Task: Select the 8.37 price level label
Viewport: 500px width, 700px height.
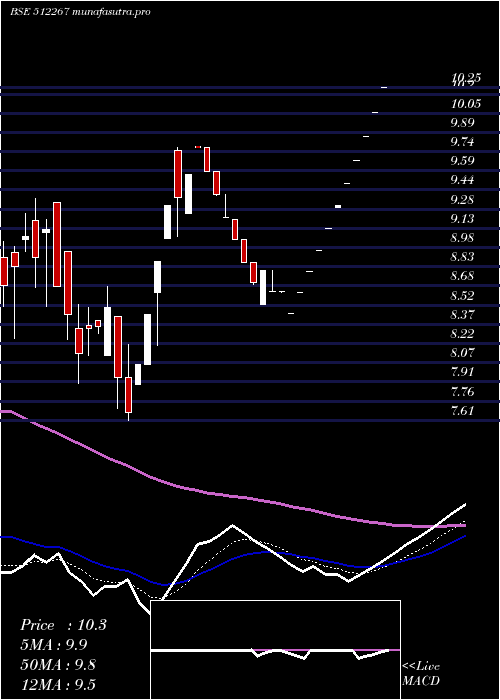Action: (x=462, y=315)
